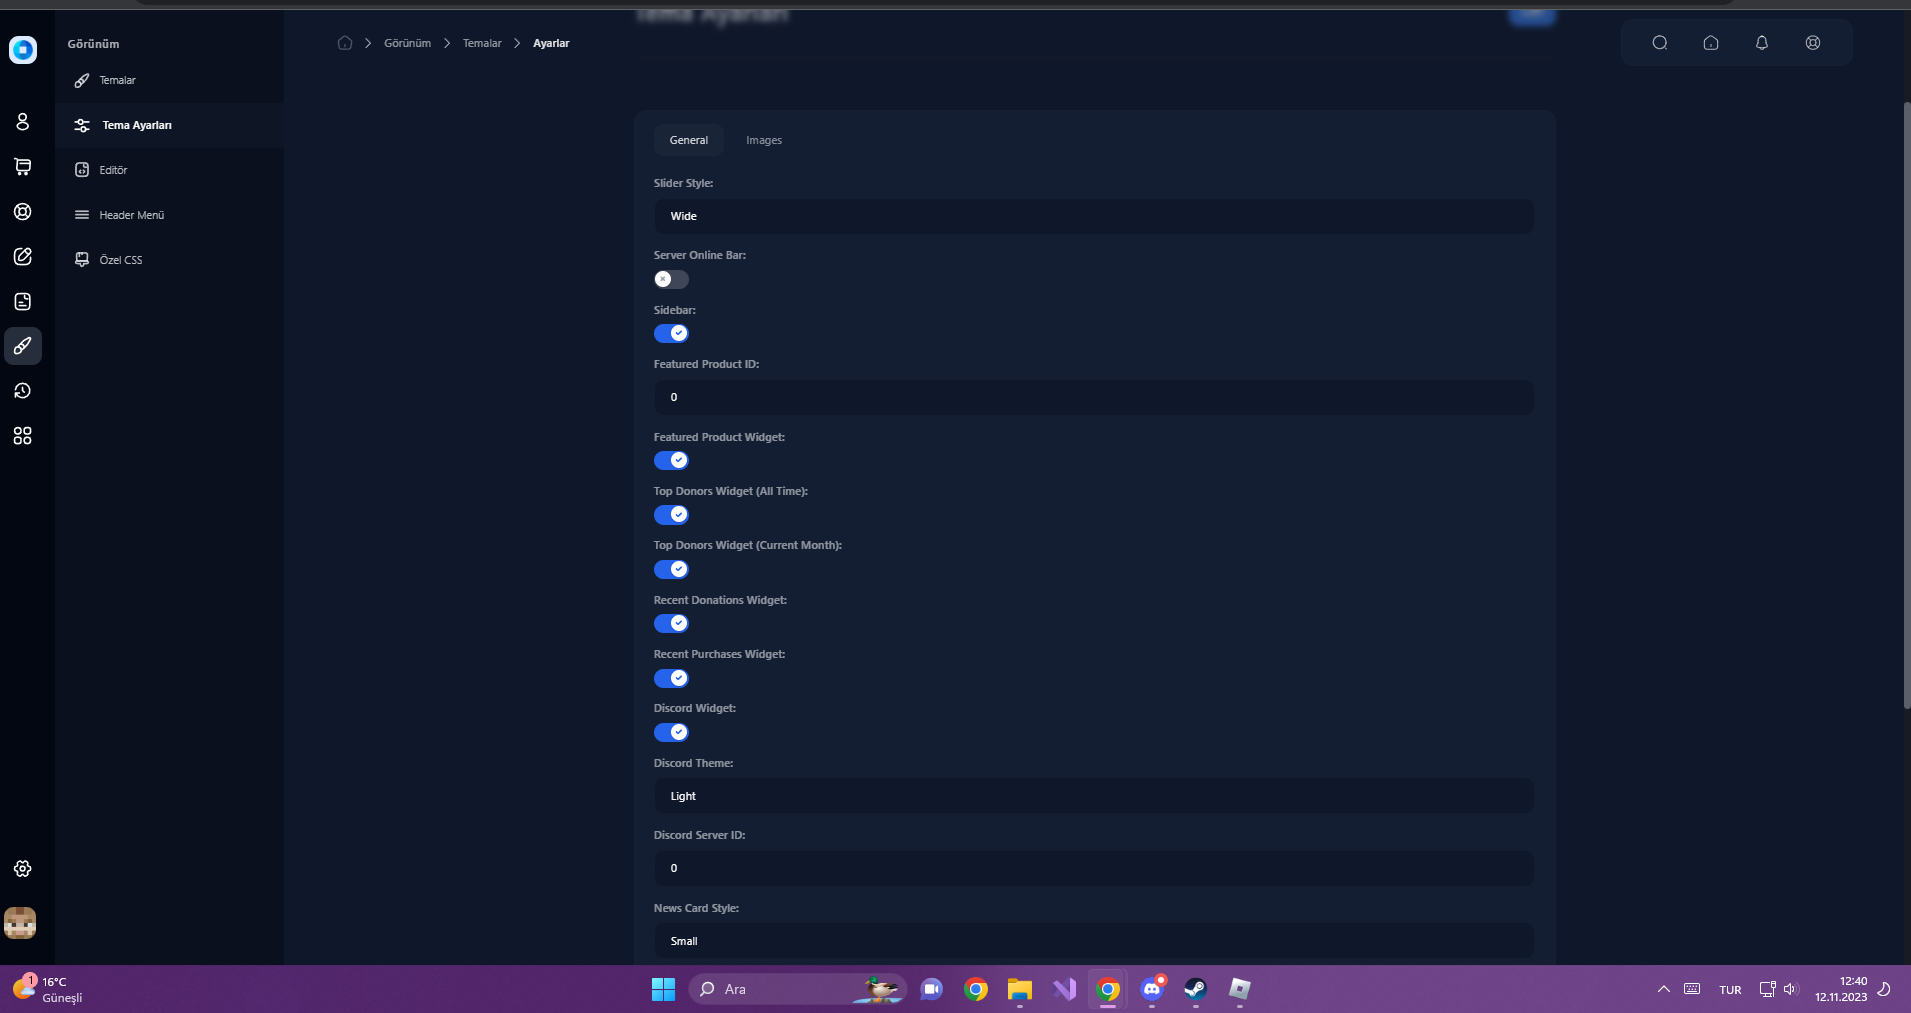Disable the Discord Widget toggle

tap(671, 732)
